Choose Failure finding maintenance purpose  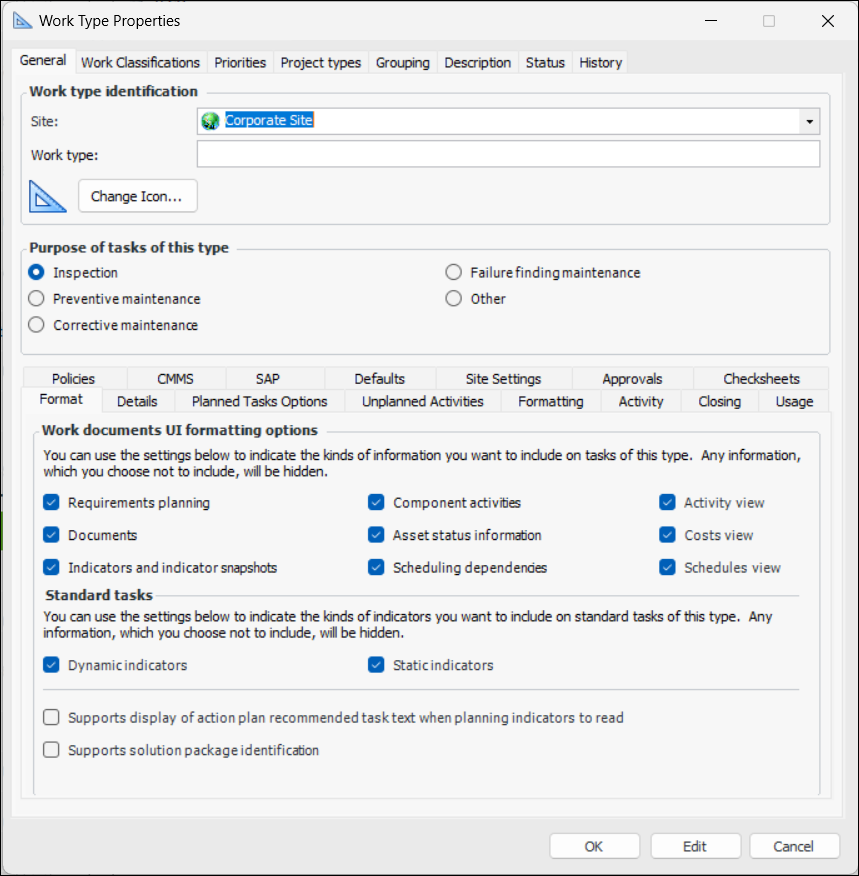click(x=454, y=273)
